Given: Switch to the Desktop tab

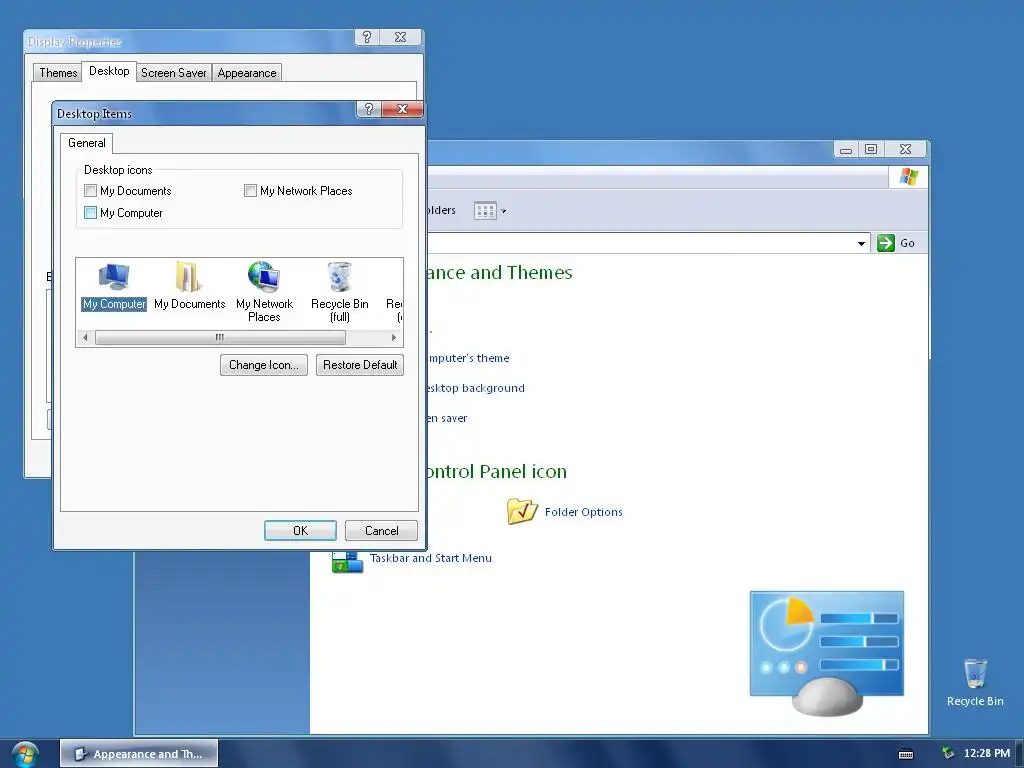Looking at the screenshot, I should coord(109,71).
